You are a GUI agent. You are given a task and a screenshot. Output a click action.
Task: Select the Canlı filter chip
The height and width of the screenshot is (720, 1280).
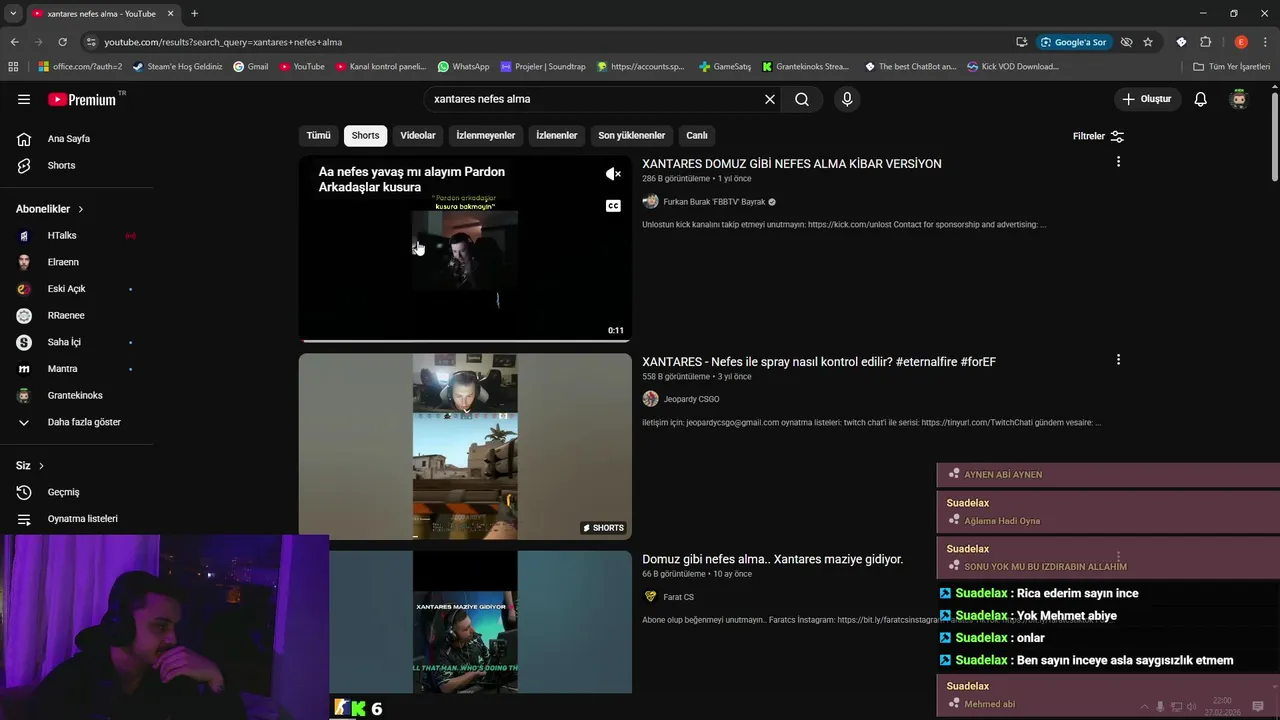[x=697, y=136]
